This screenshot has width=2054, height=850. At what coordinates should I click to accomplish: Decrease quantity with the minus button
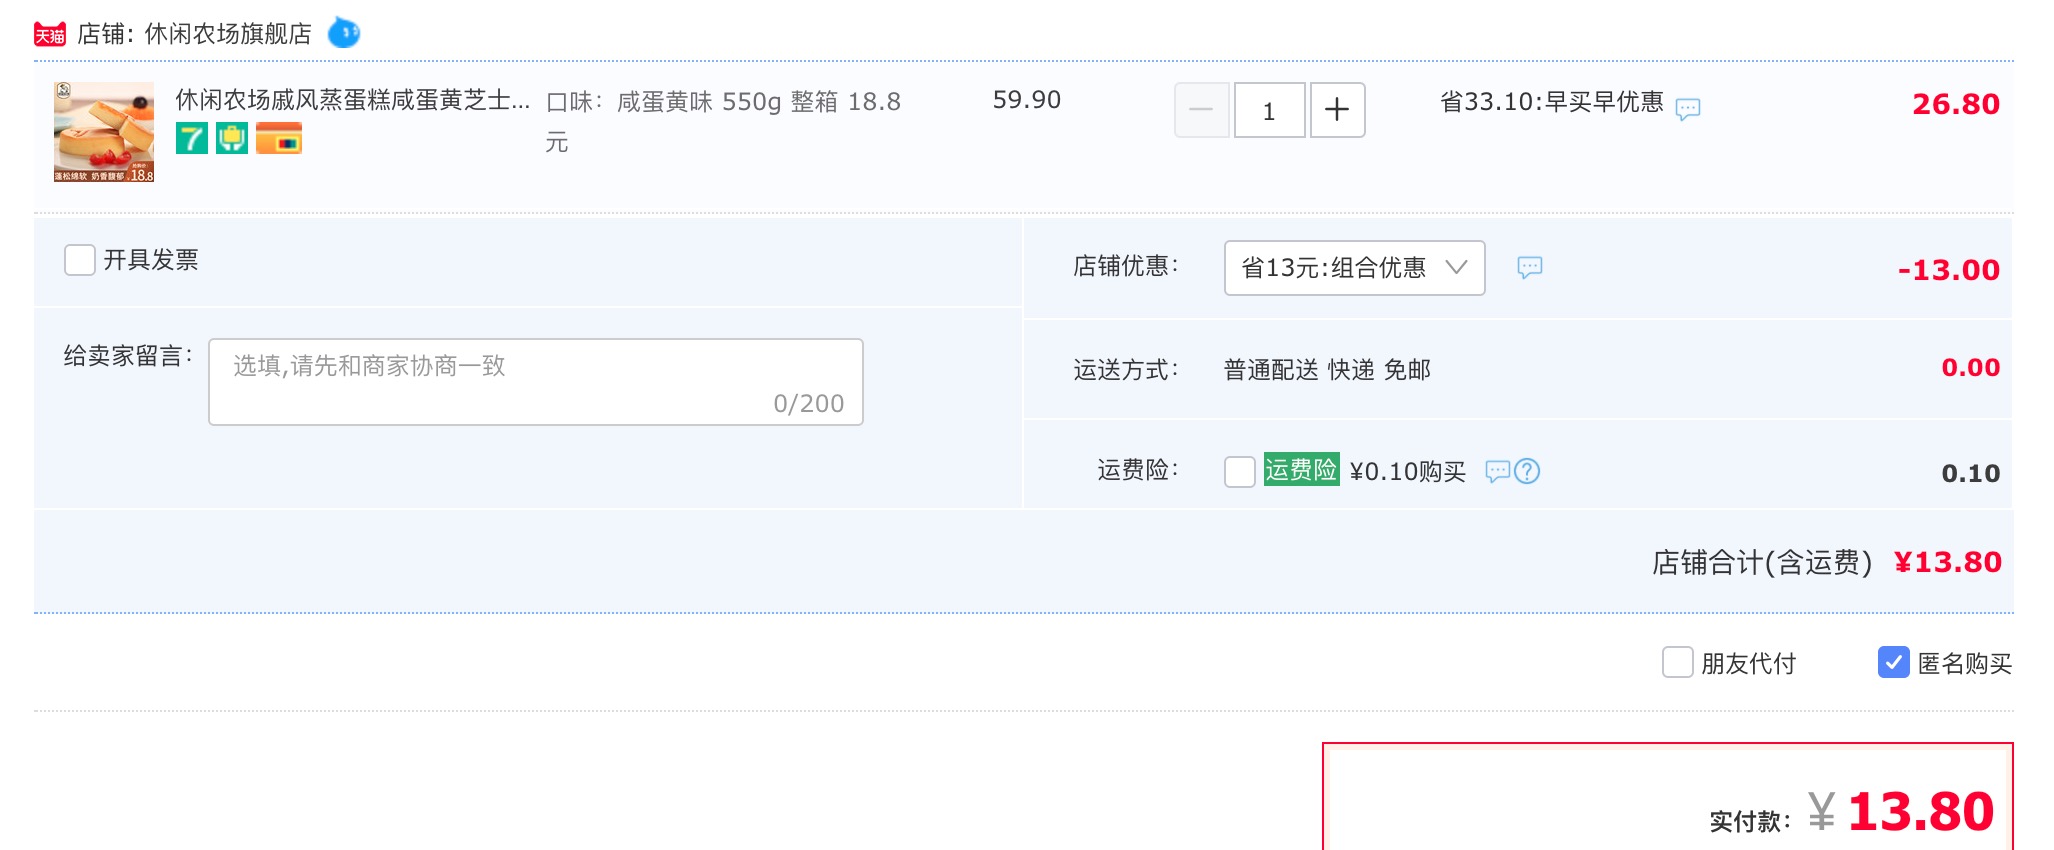pos(1202,110)
